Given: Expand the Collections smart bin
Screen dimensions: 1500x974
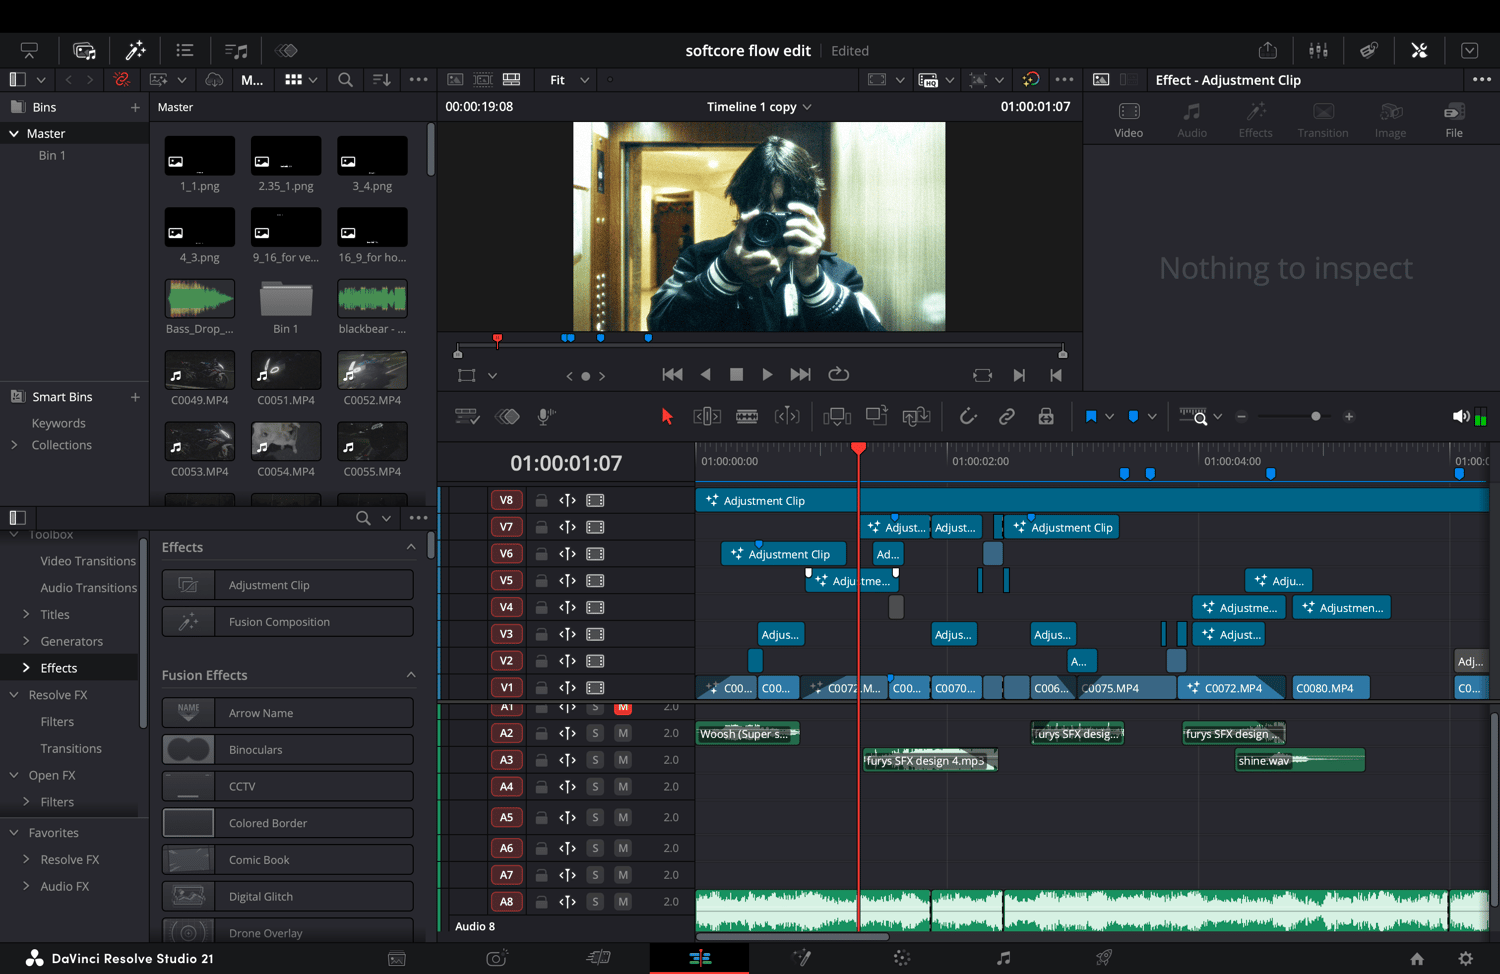Looking at the screenshot, I should 14,445.
